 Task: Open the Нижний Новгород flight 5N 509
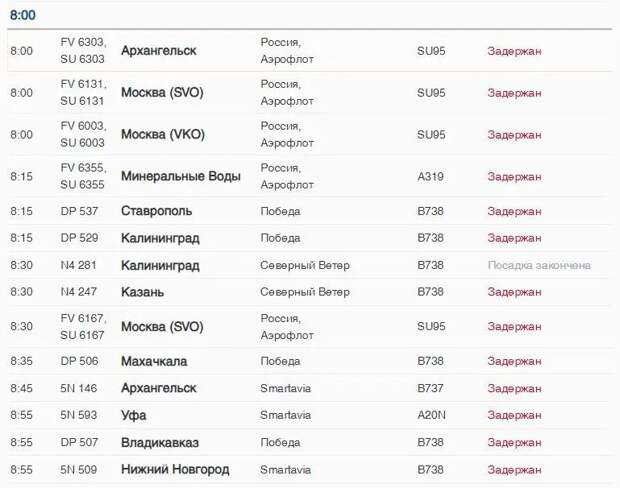click(310, 469)
